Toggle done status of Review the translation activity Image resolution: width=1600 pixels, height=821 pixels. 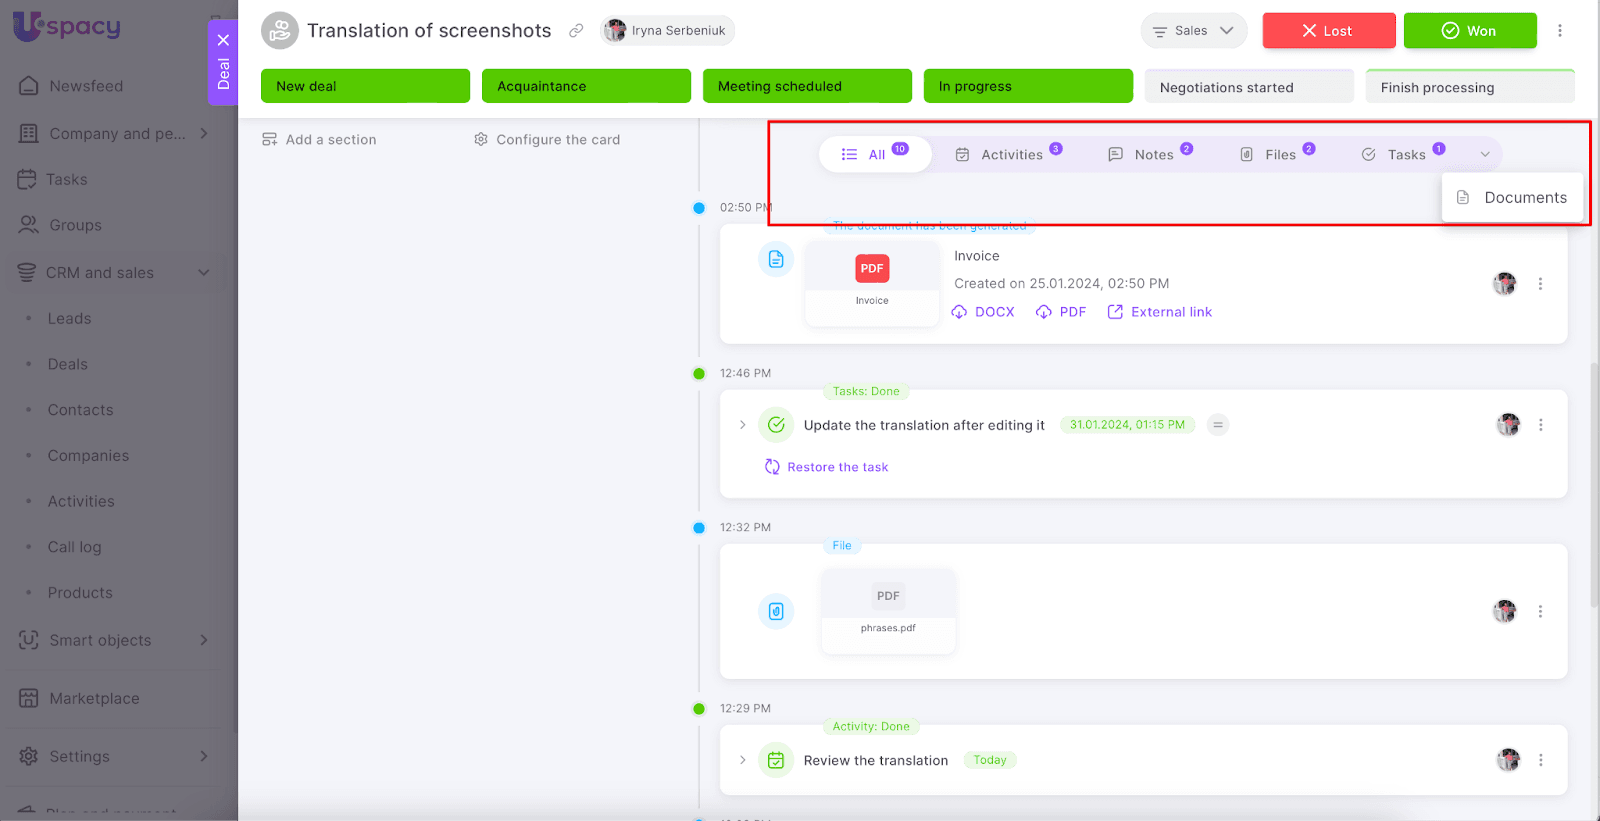[x=776, y=761]
